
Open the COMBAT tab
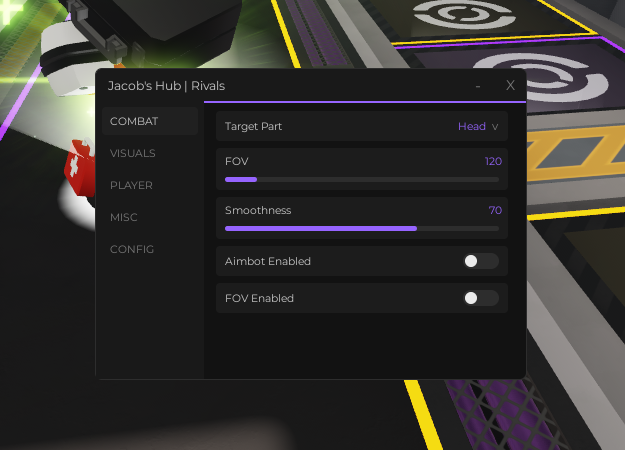point(150,121)
